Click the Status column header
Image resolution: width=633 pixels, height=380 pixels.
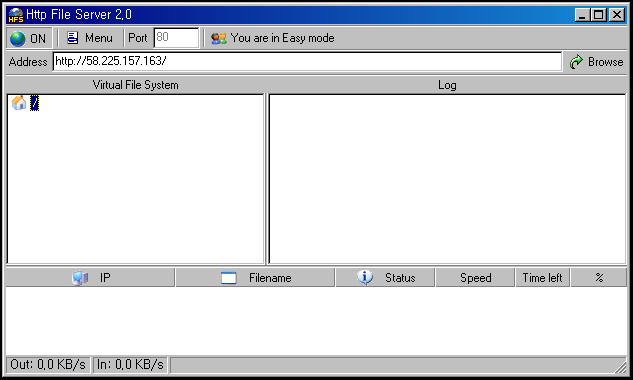pyautogui.click(x=385, y=278)
